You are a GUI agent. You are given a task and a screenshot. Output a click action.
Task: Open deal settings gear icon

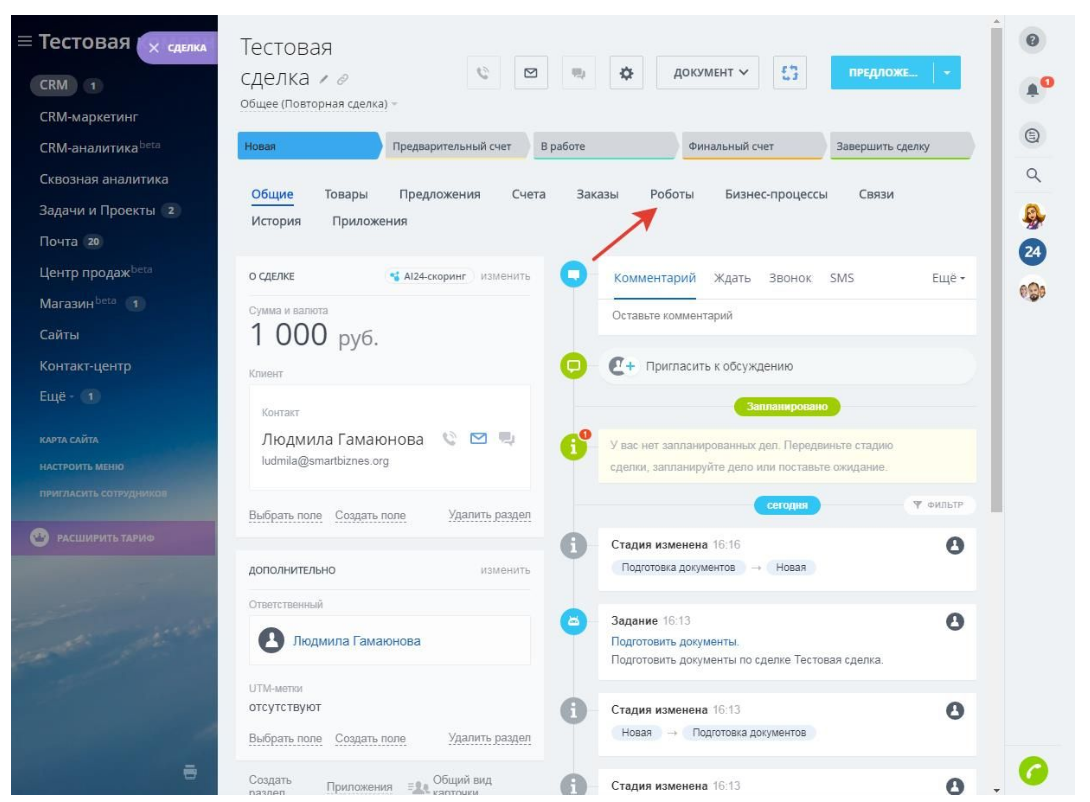click(x=626, y=72)
